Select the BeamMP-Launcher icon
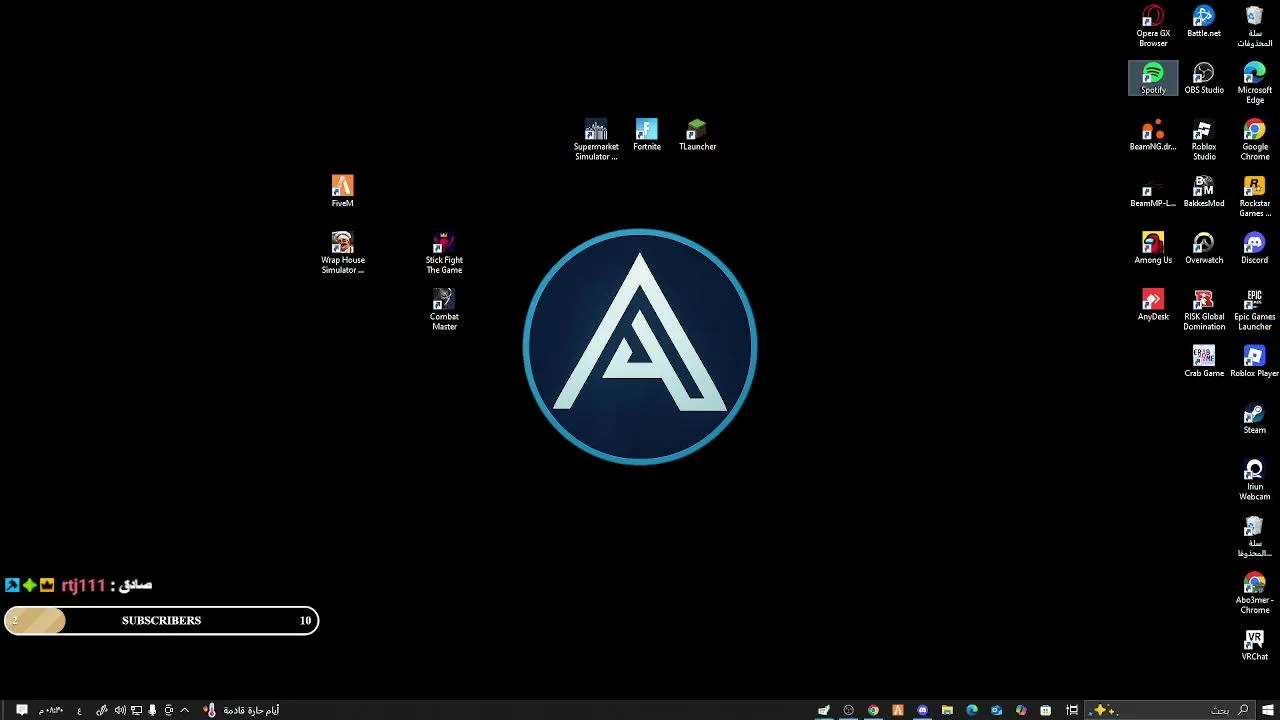1280x720 pixels. point(1153,192)
